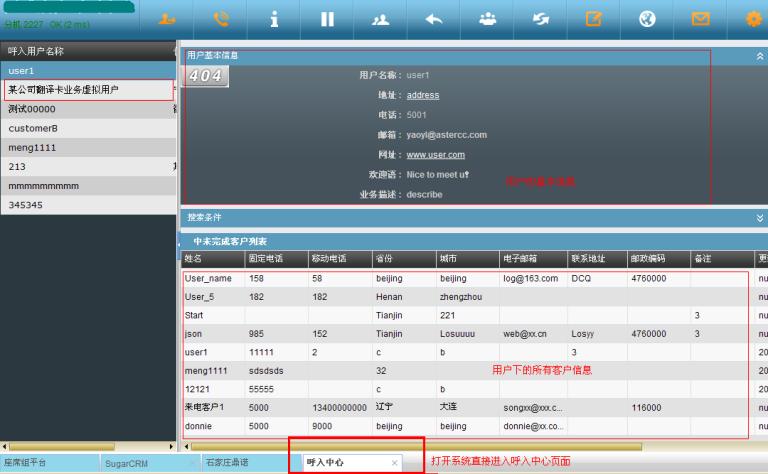Click the reply arrow icon
The image size is (768, 474).
434,18
